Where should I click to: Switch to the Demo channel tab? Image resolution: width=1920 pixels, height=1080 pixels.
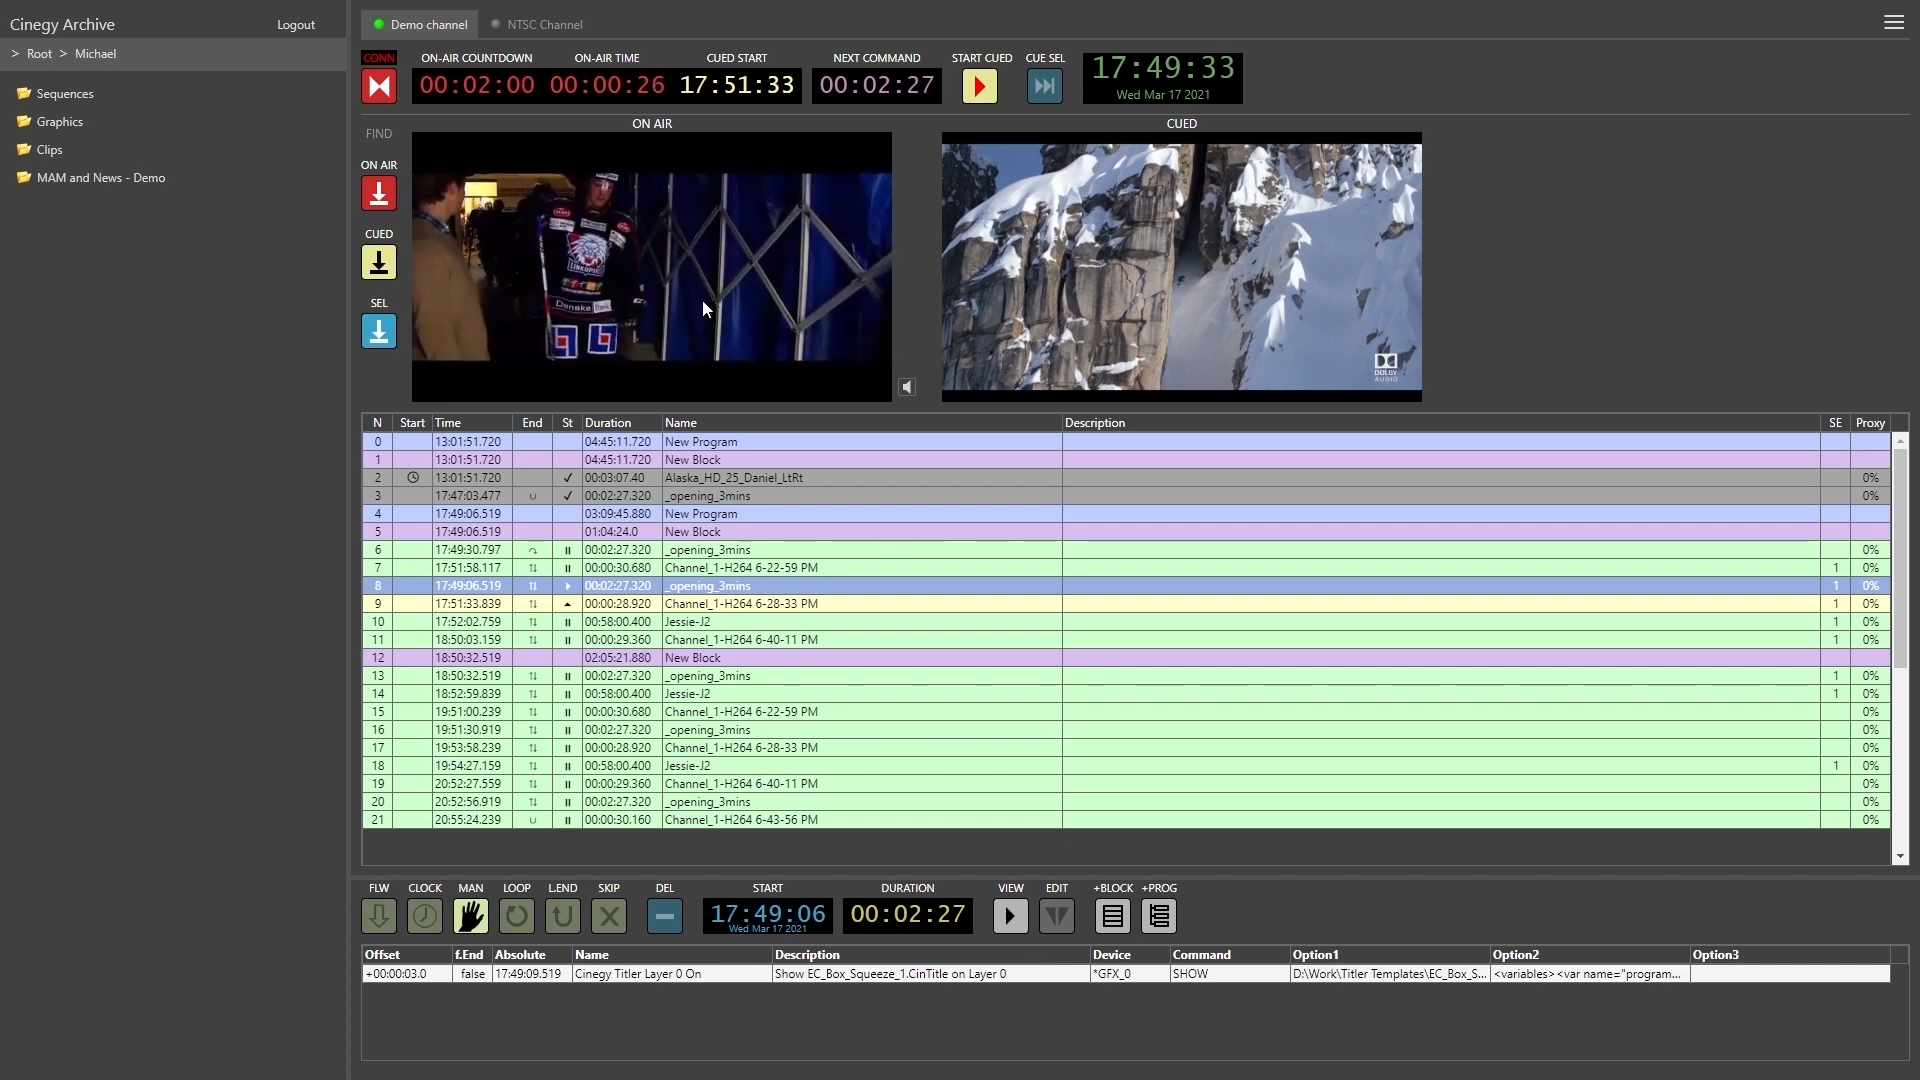click(x=421, y=24)
